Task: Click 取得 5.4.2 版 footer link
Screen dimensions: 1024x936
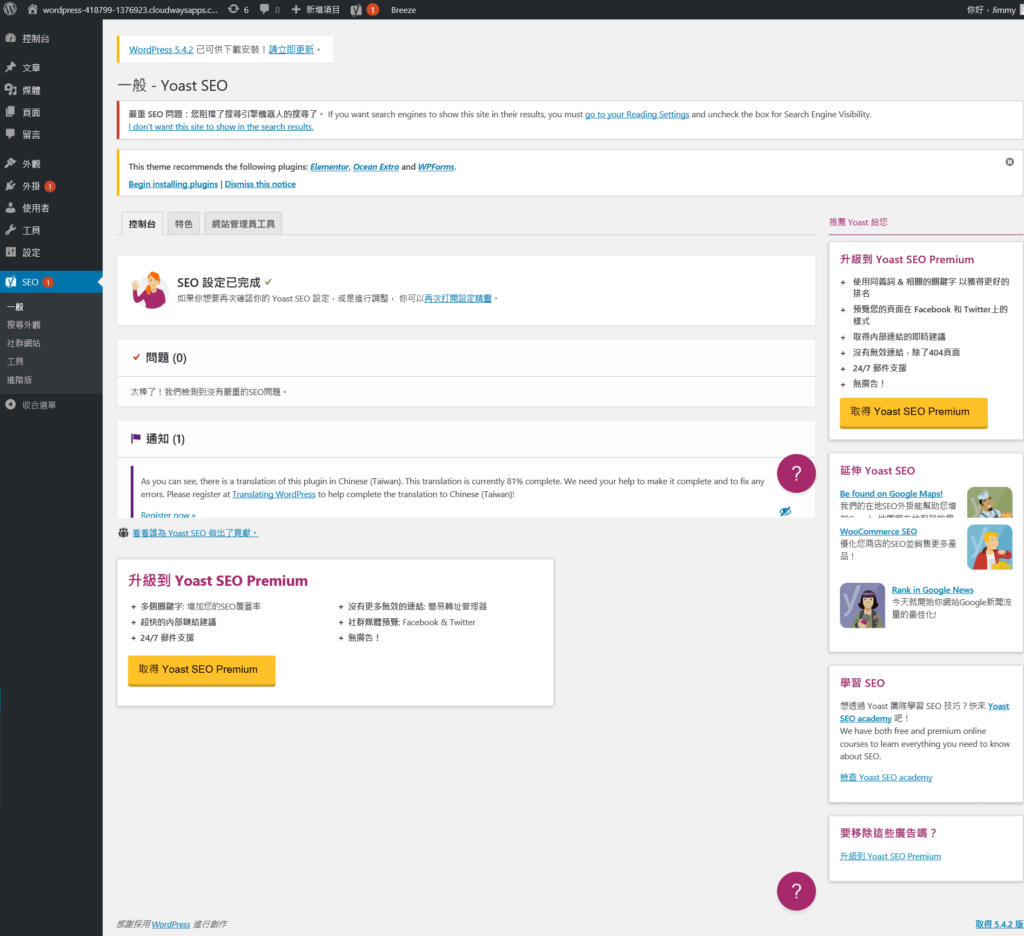Action: [999, 924]
